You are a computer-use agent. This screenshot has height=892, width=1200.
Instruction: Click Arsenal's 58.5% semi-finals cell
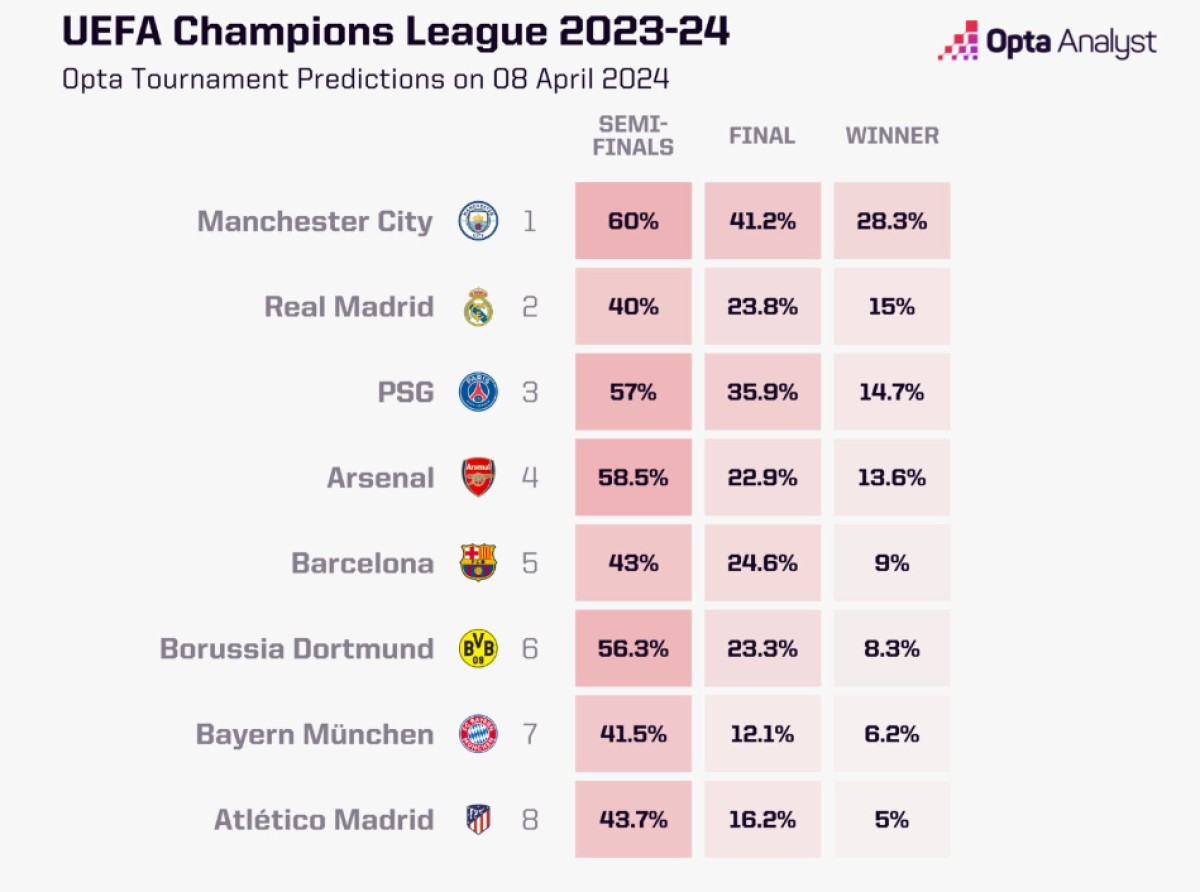pos(633,478)
